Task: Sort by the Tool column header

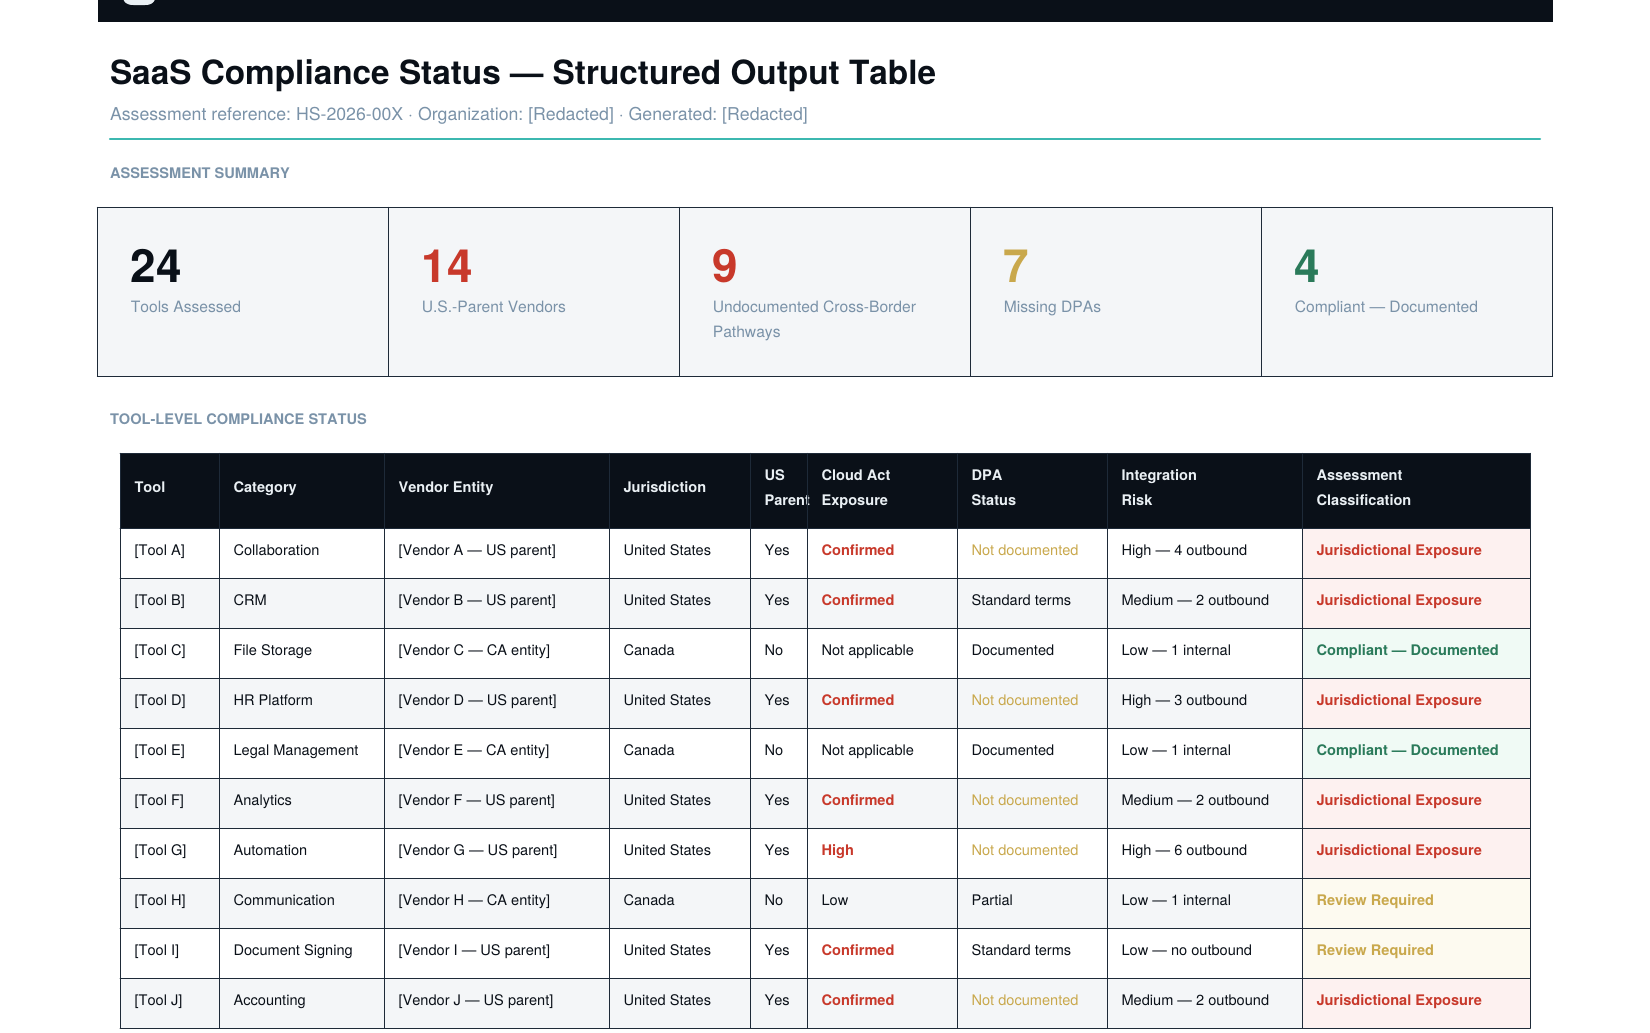Action: [x=150, y=488]
